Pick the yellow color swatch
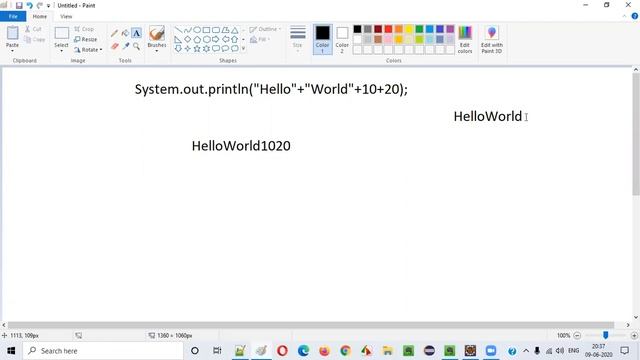Viewport: 640px width, 360px height. pos(409,29)
